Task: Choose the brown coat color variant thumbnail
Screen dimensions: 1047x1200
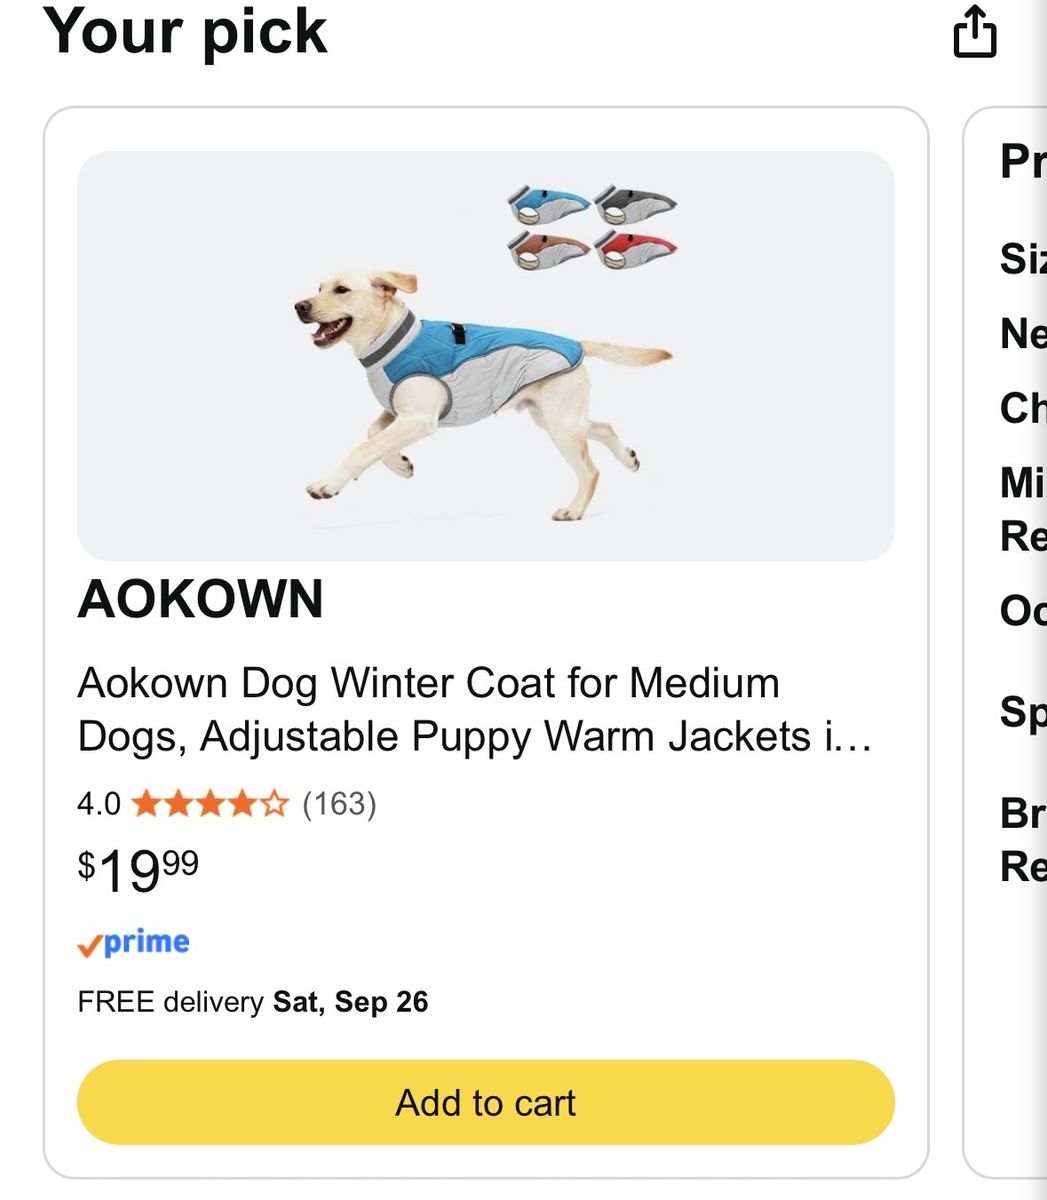Action: click(x=547, y=250)
